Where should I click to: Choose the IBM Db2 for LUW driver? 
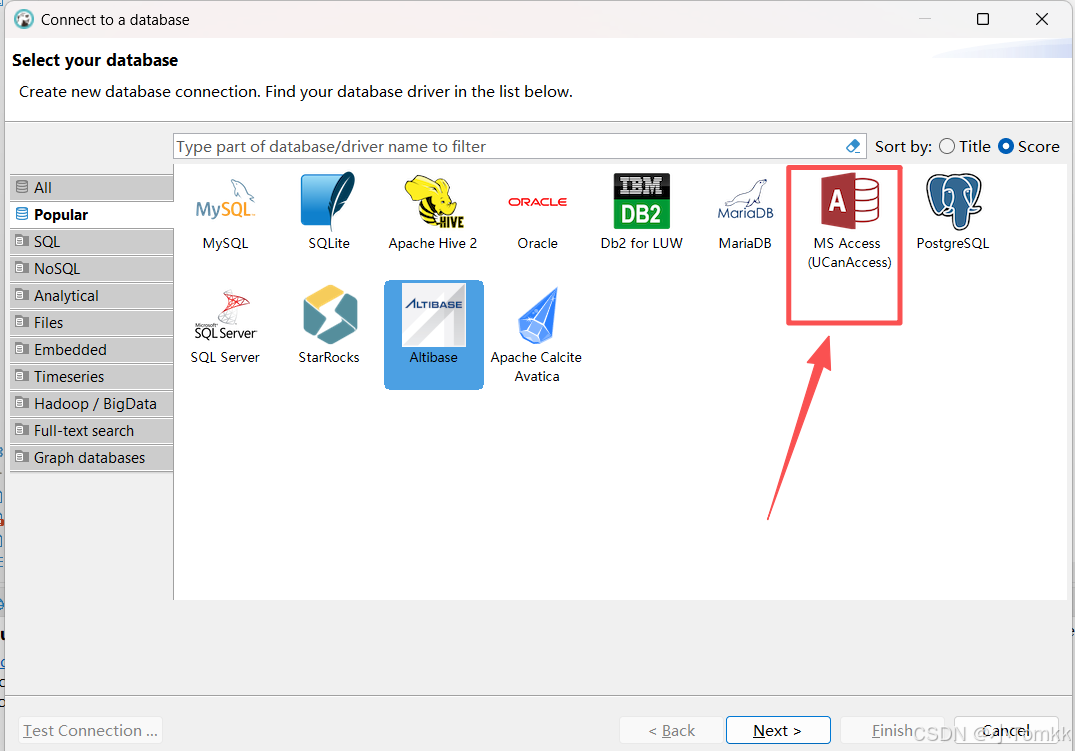[x=642, y=201]
